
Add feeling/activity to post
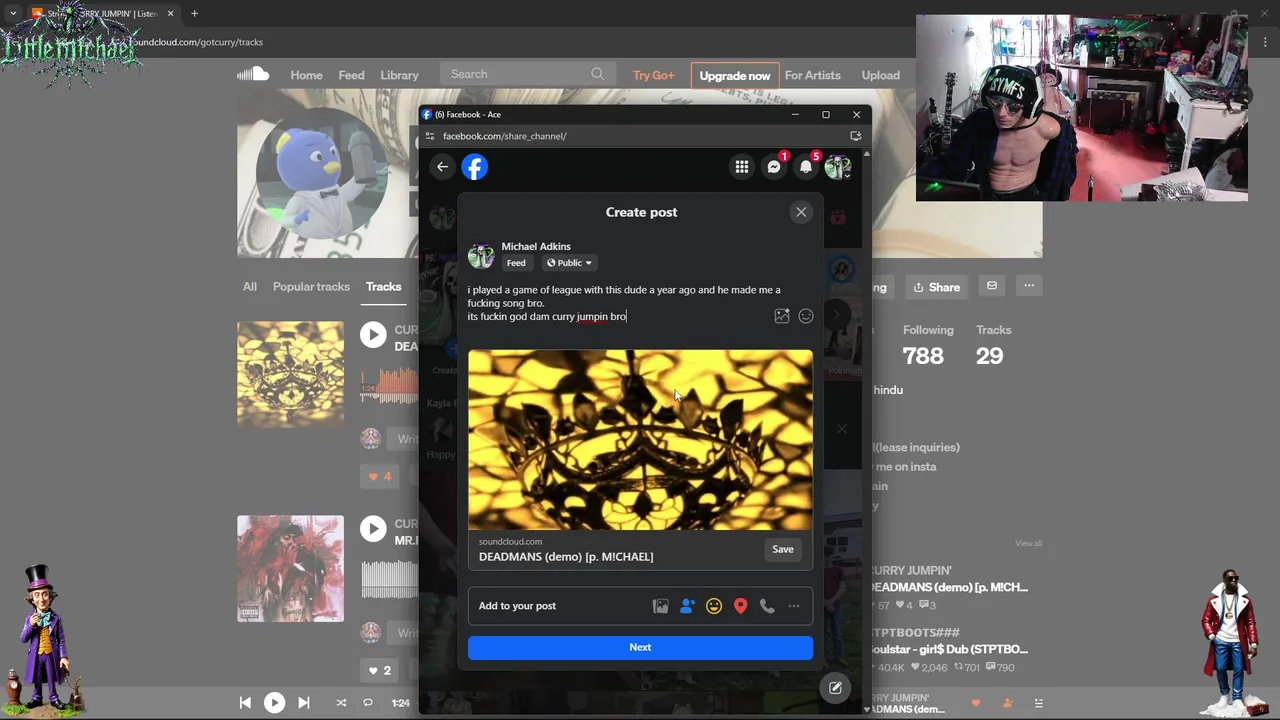pyautogui.click(x=714, y=606)
